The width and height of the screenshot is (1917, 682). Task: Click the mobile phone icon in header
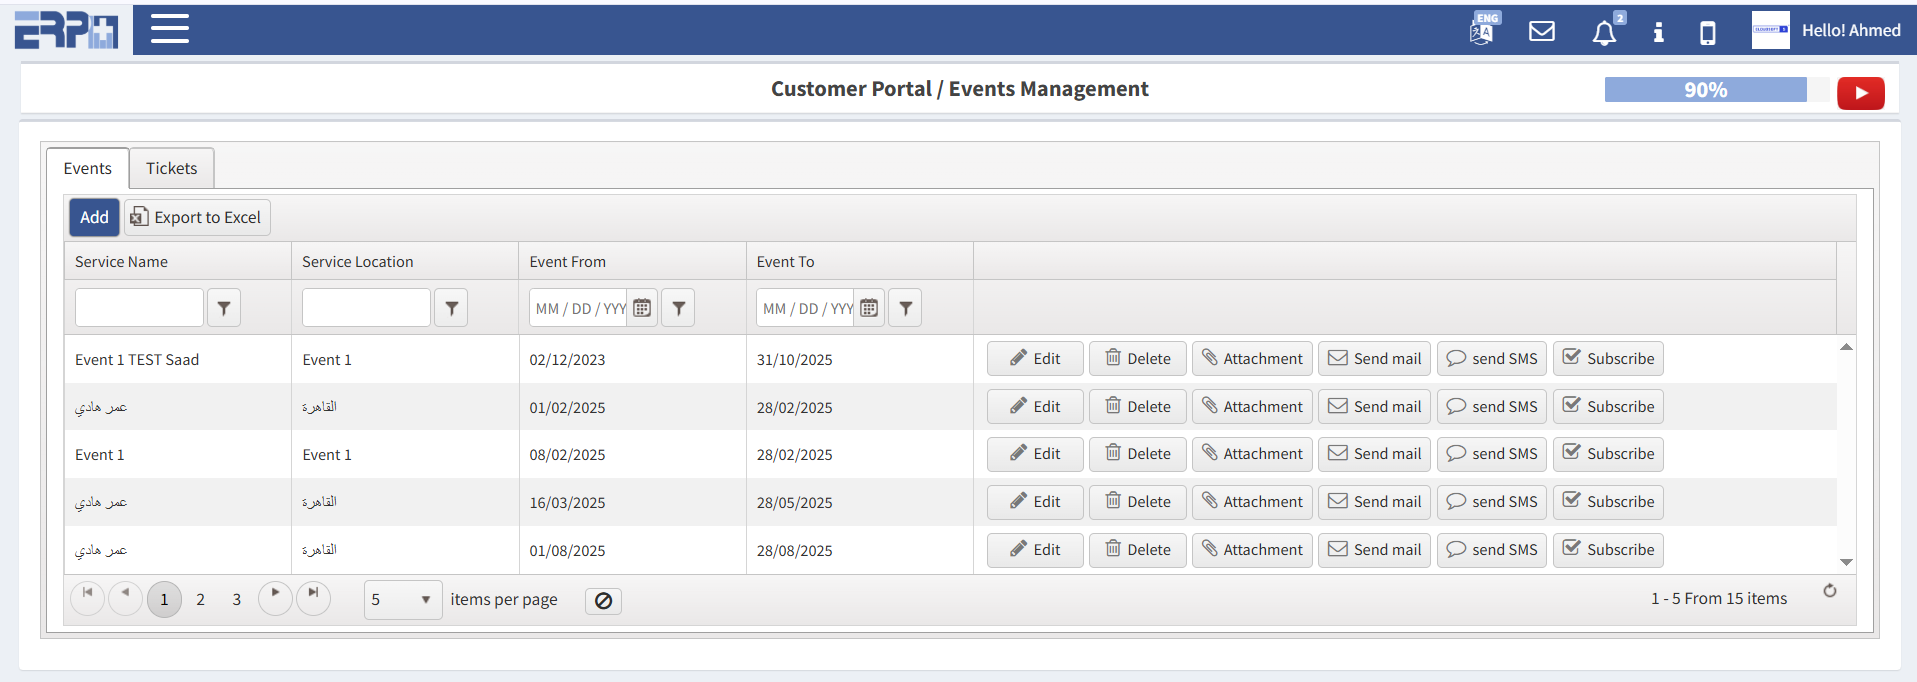point(1708,33)
